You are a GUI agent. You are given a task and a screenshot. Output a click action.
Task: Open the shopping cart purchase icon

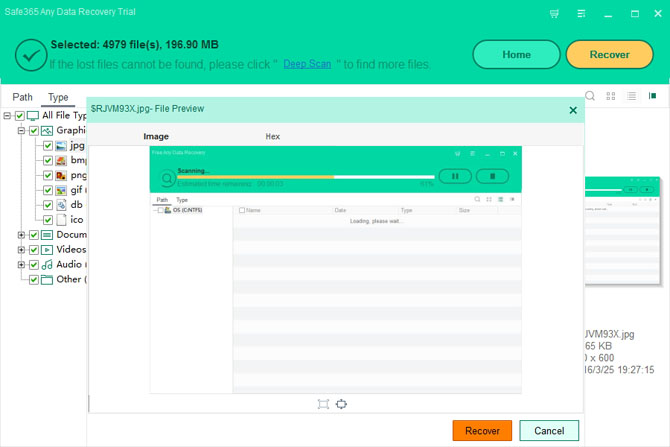554,14
